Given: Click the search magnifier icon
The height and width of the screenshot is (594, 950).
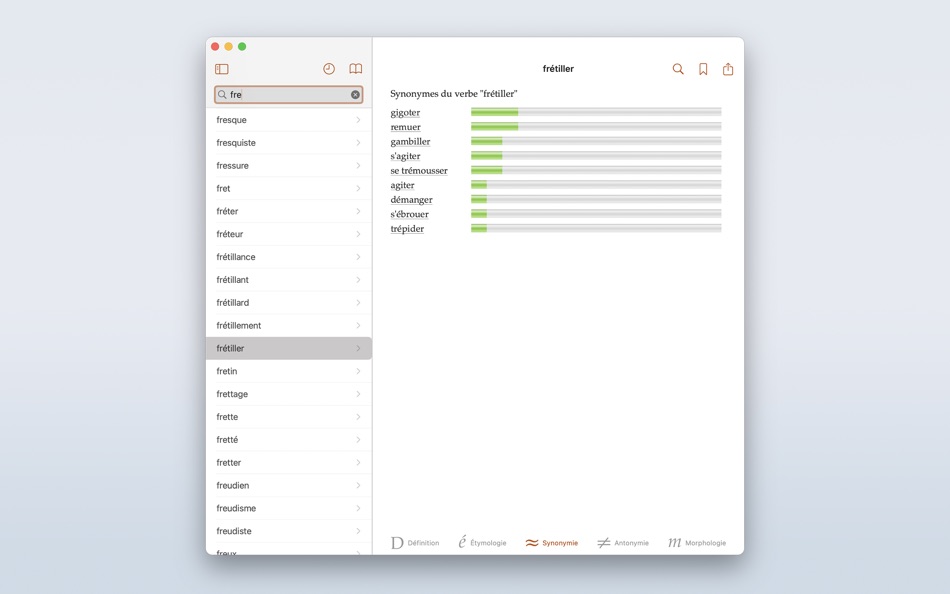Looking at the screenshot, I should click(678, 69).
